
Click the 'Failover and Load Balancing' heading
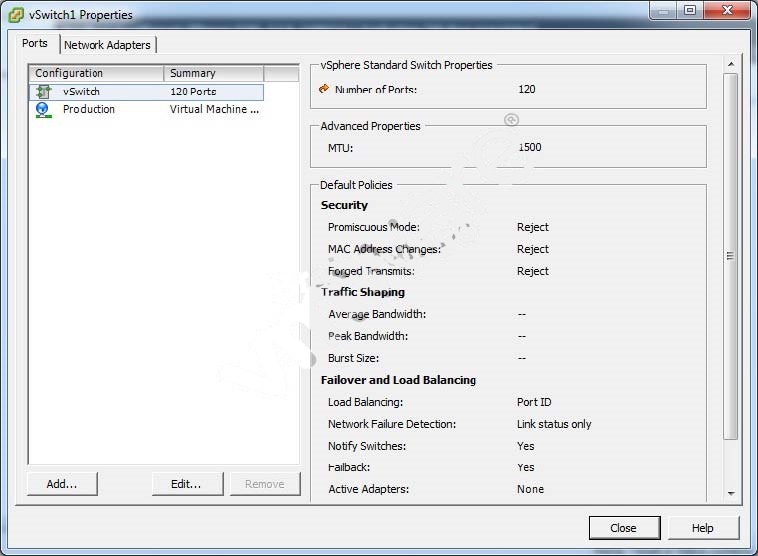point(398,380)
